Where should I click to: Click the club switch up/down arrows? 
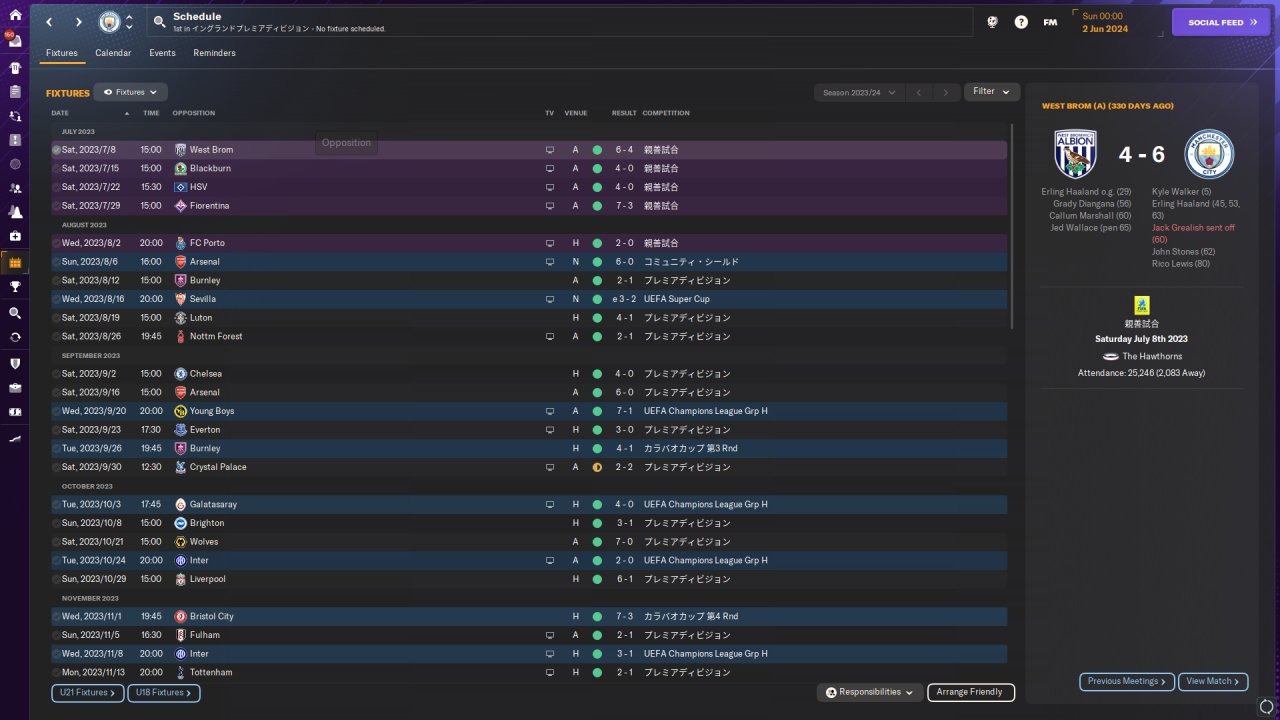[x=129, y=22]
